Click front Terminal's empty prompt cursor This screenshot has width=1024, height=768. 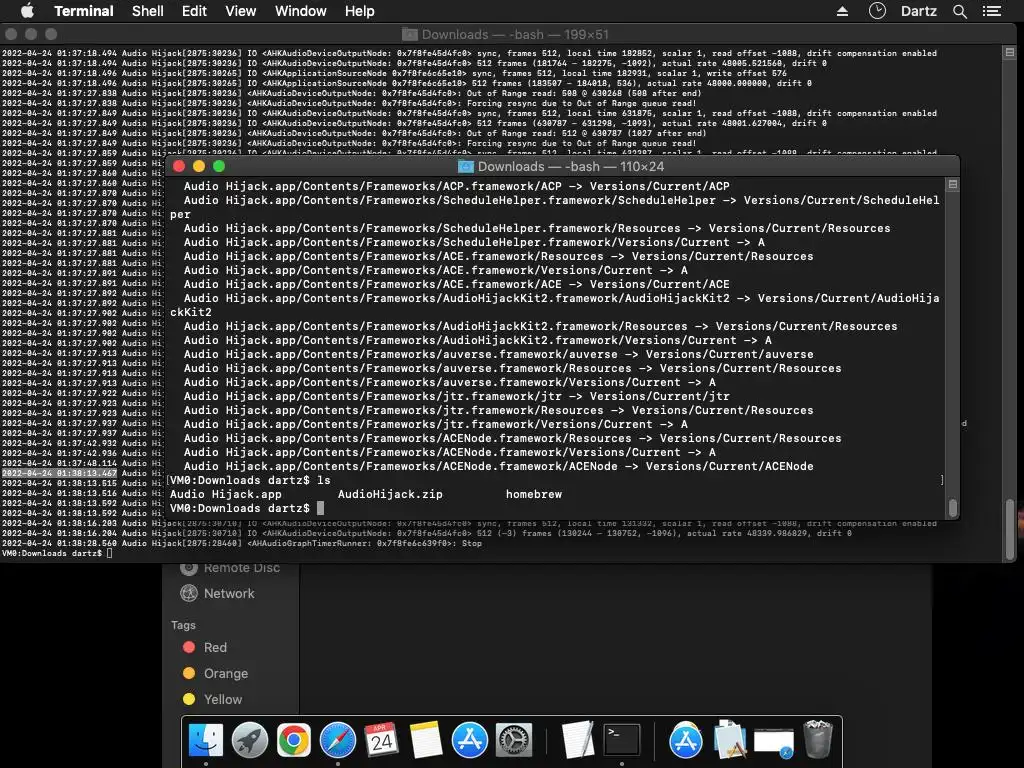tap(320, 508)
